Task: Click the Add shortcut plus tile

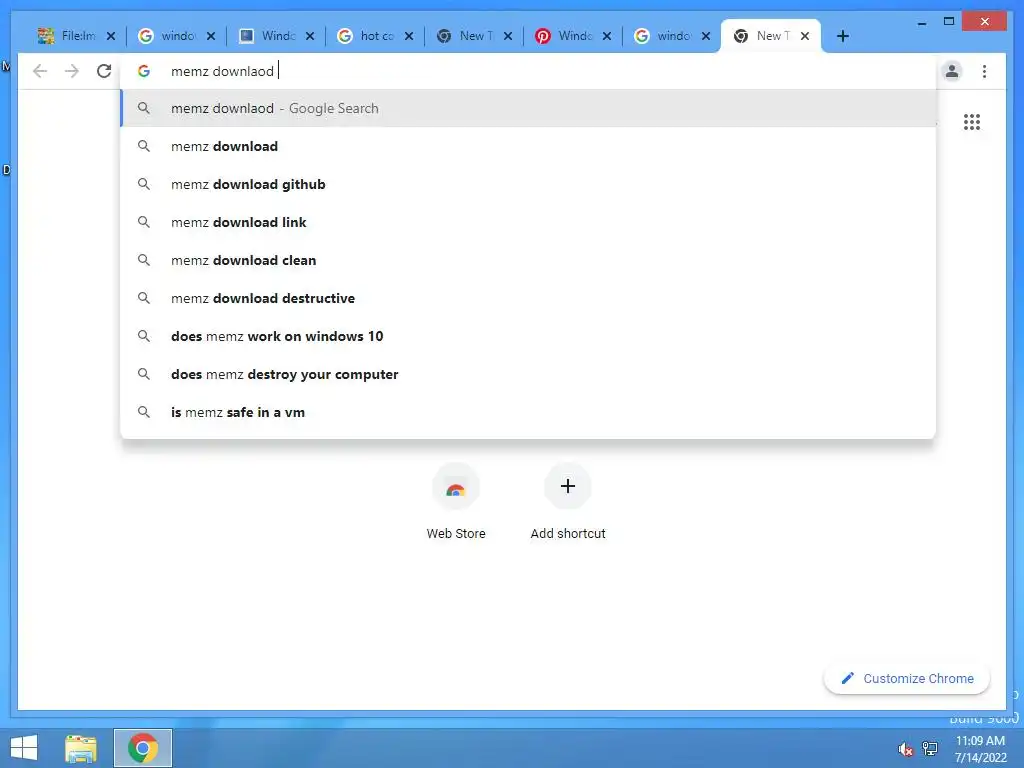Action: 568,501
